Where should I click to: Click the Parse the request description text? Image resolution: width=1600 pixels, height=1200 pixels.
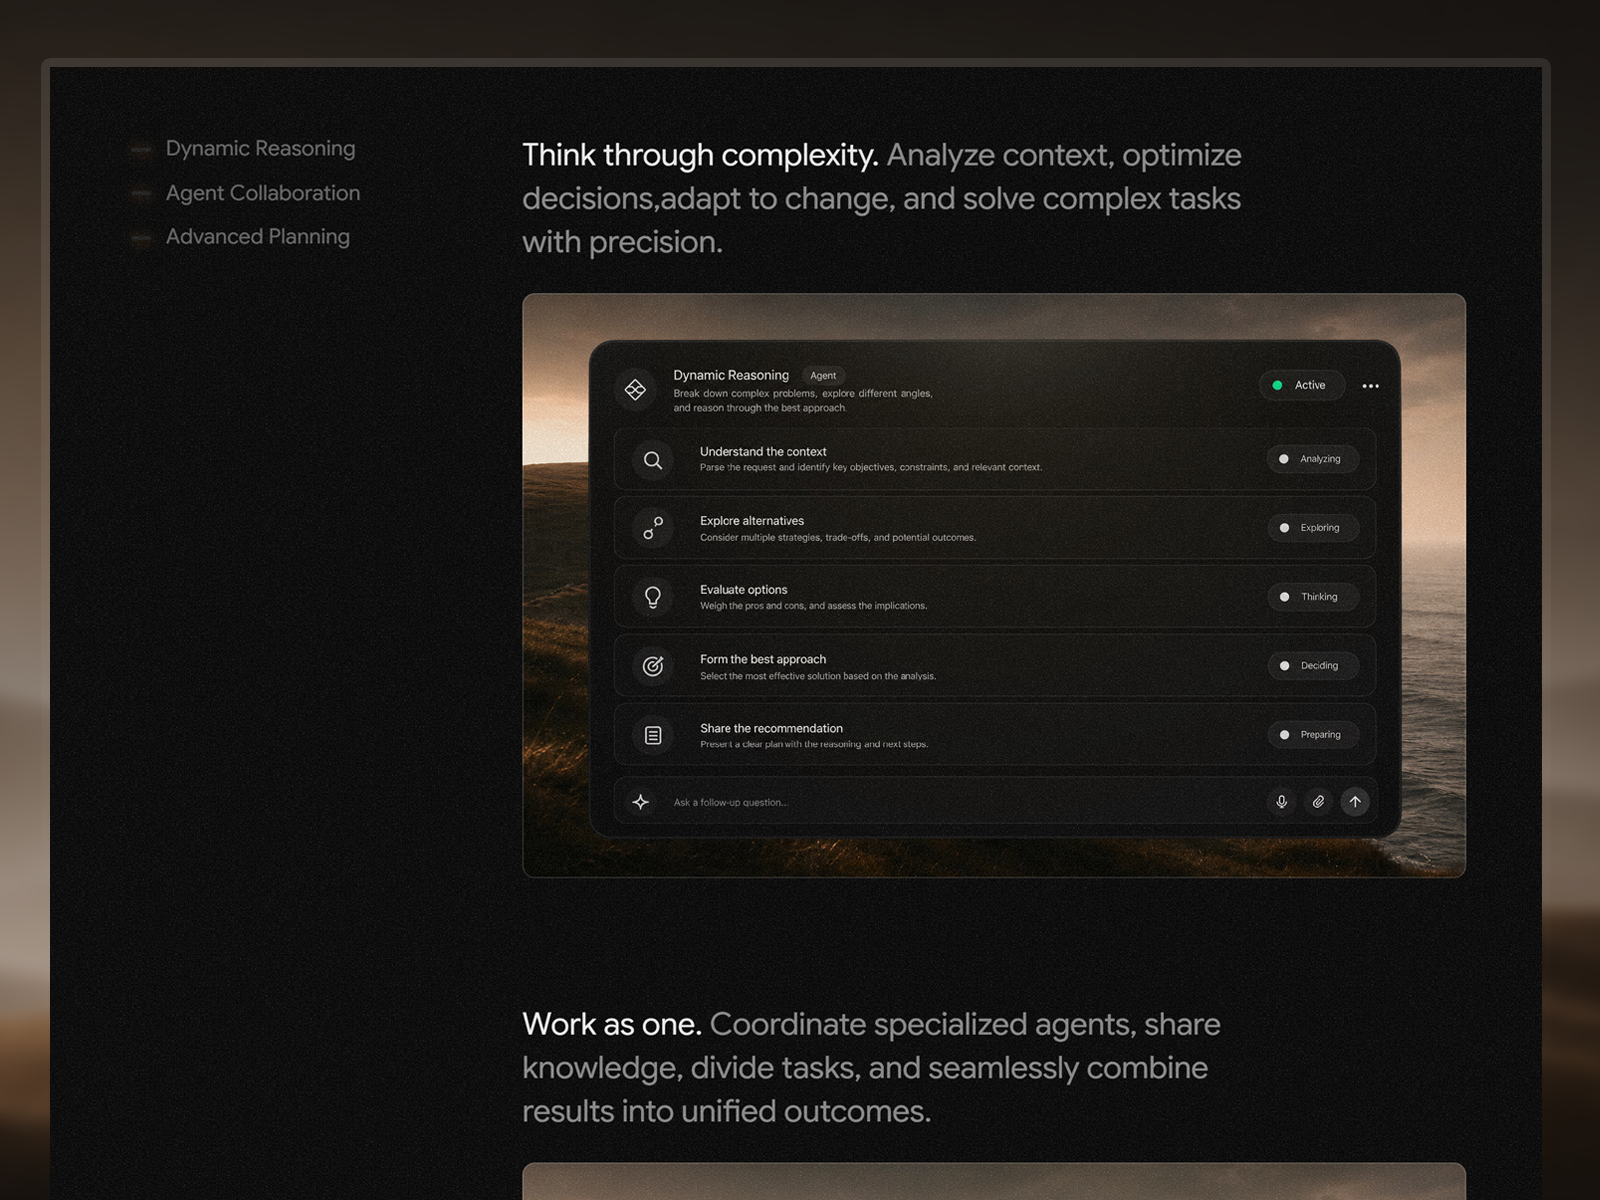[871, 467]
